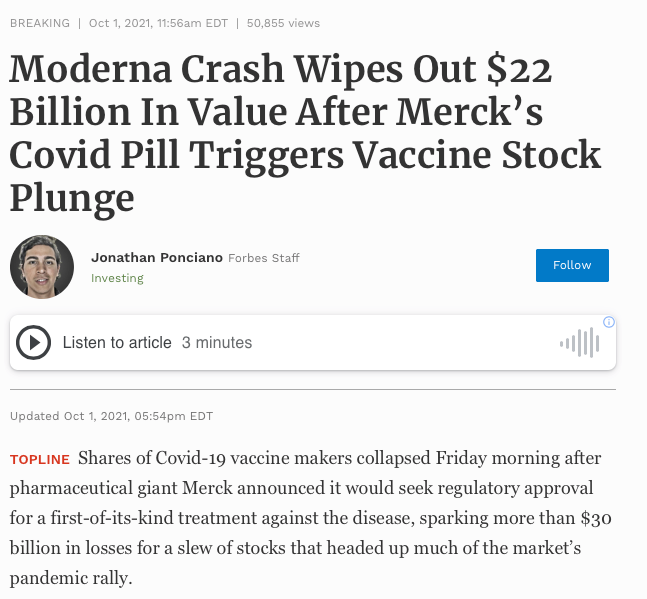The width and height of the screenshot is (647, 599).
Task: Click the BREAKING label
Action: tap(40, 23)
